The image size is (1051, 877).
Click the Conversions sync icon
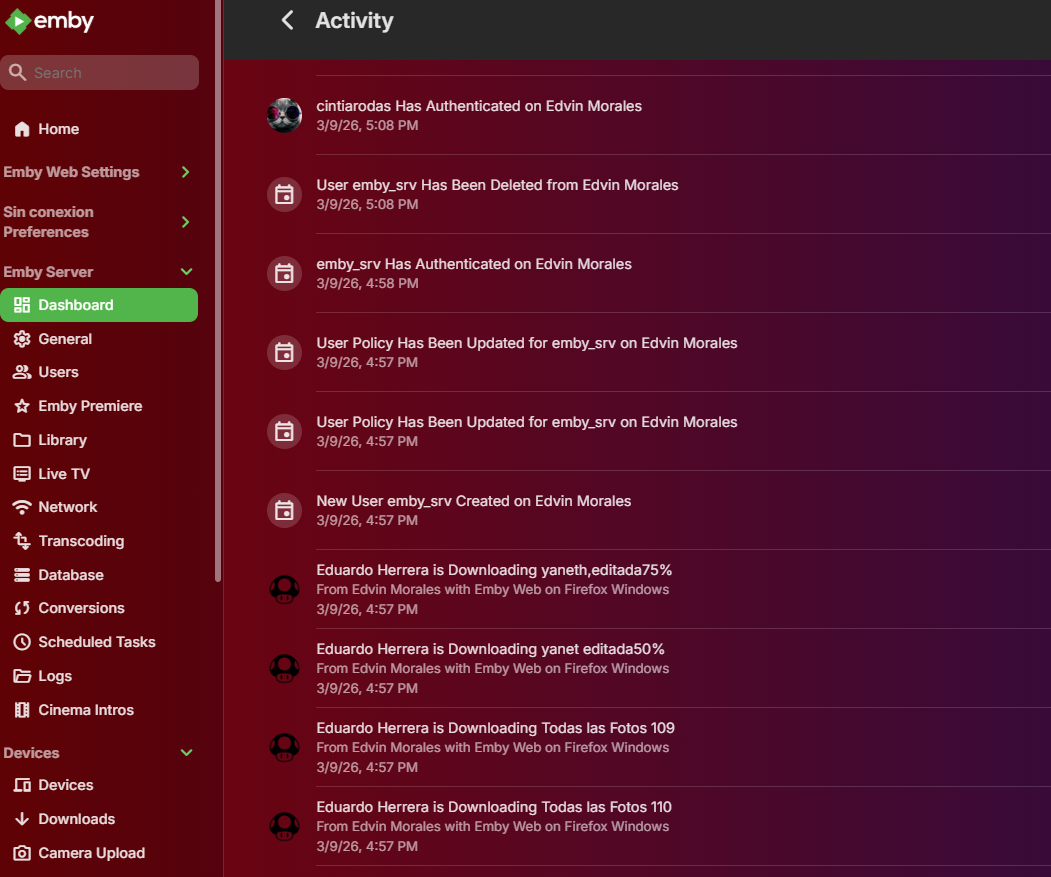pyautogui.click(x=22, y=608)
